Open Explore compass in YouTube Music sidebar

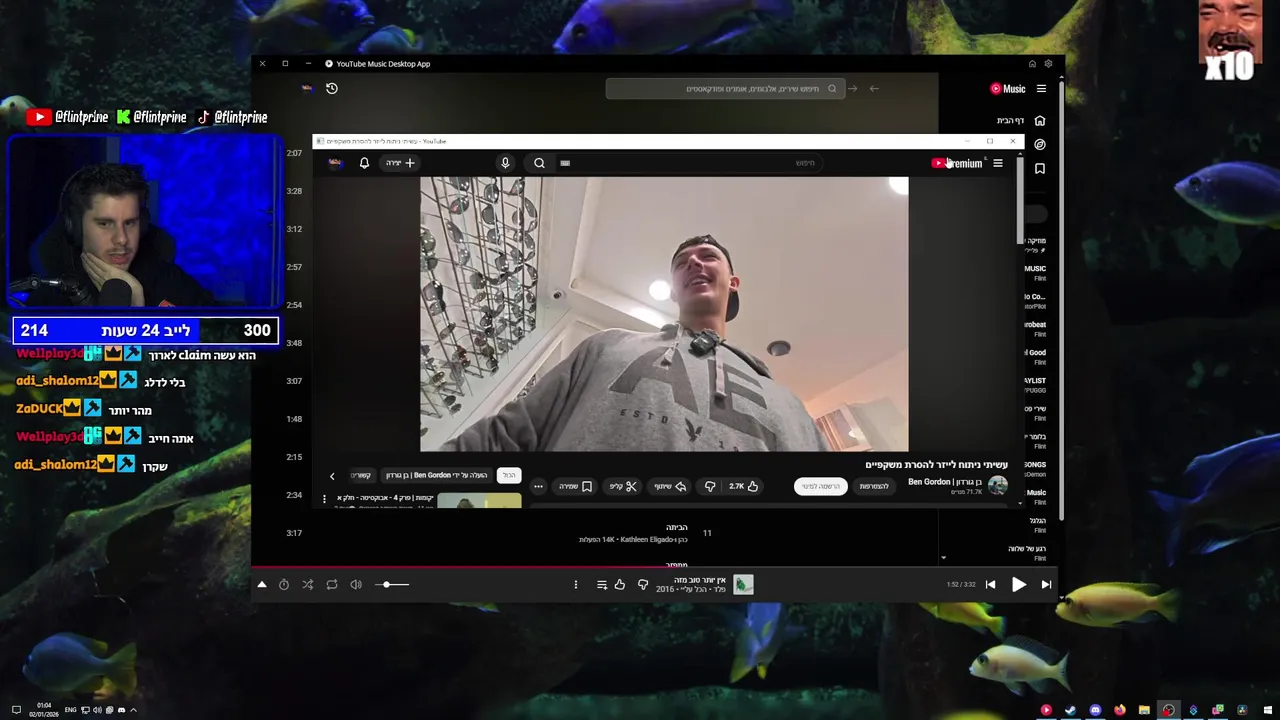pyautogui.click(x=1040, y=144)
